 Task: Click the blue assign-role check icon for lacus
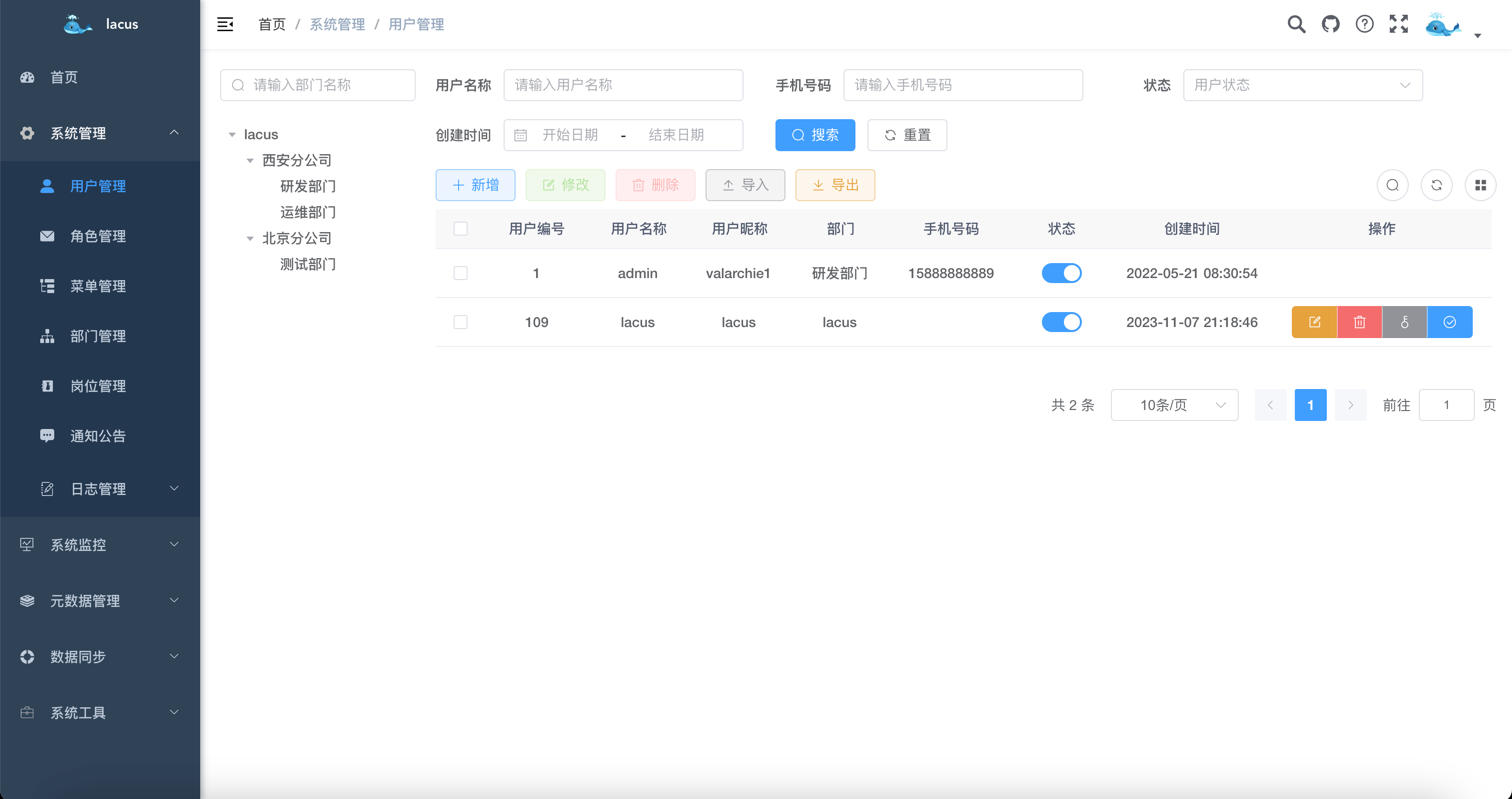1450,322
